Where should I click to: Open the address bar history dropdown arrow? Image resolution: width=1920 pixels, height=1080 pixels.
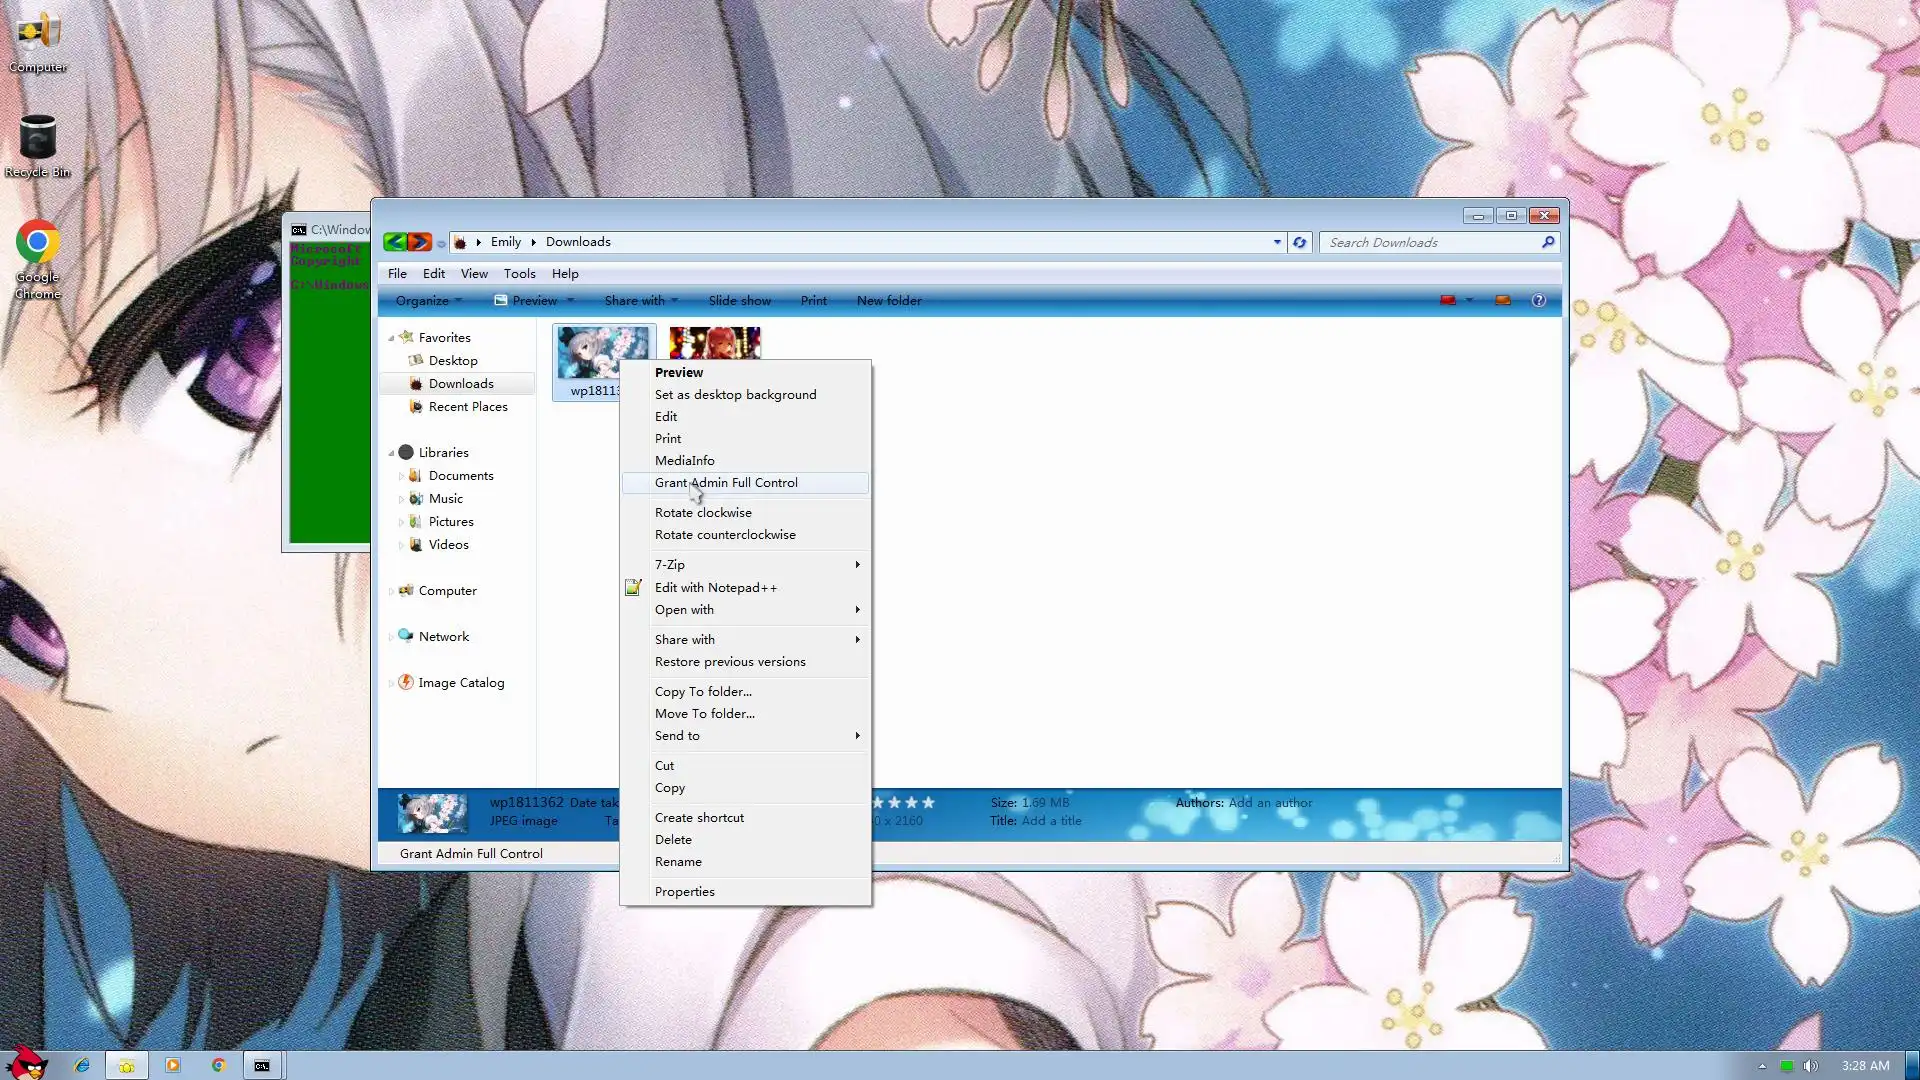coord(1277,242)
